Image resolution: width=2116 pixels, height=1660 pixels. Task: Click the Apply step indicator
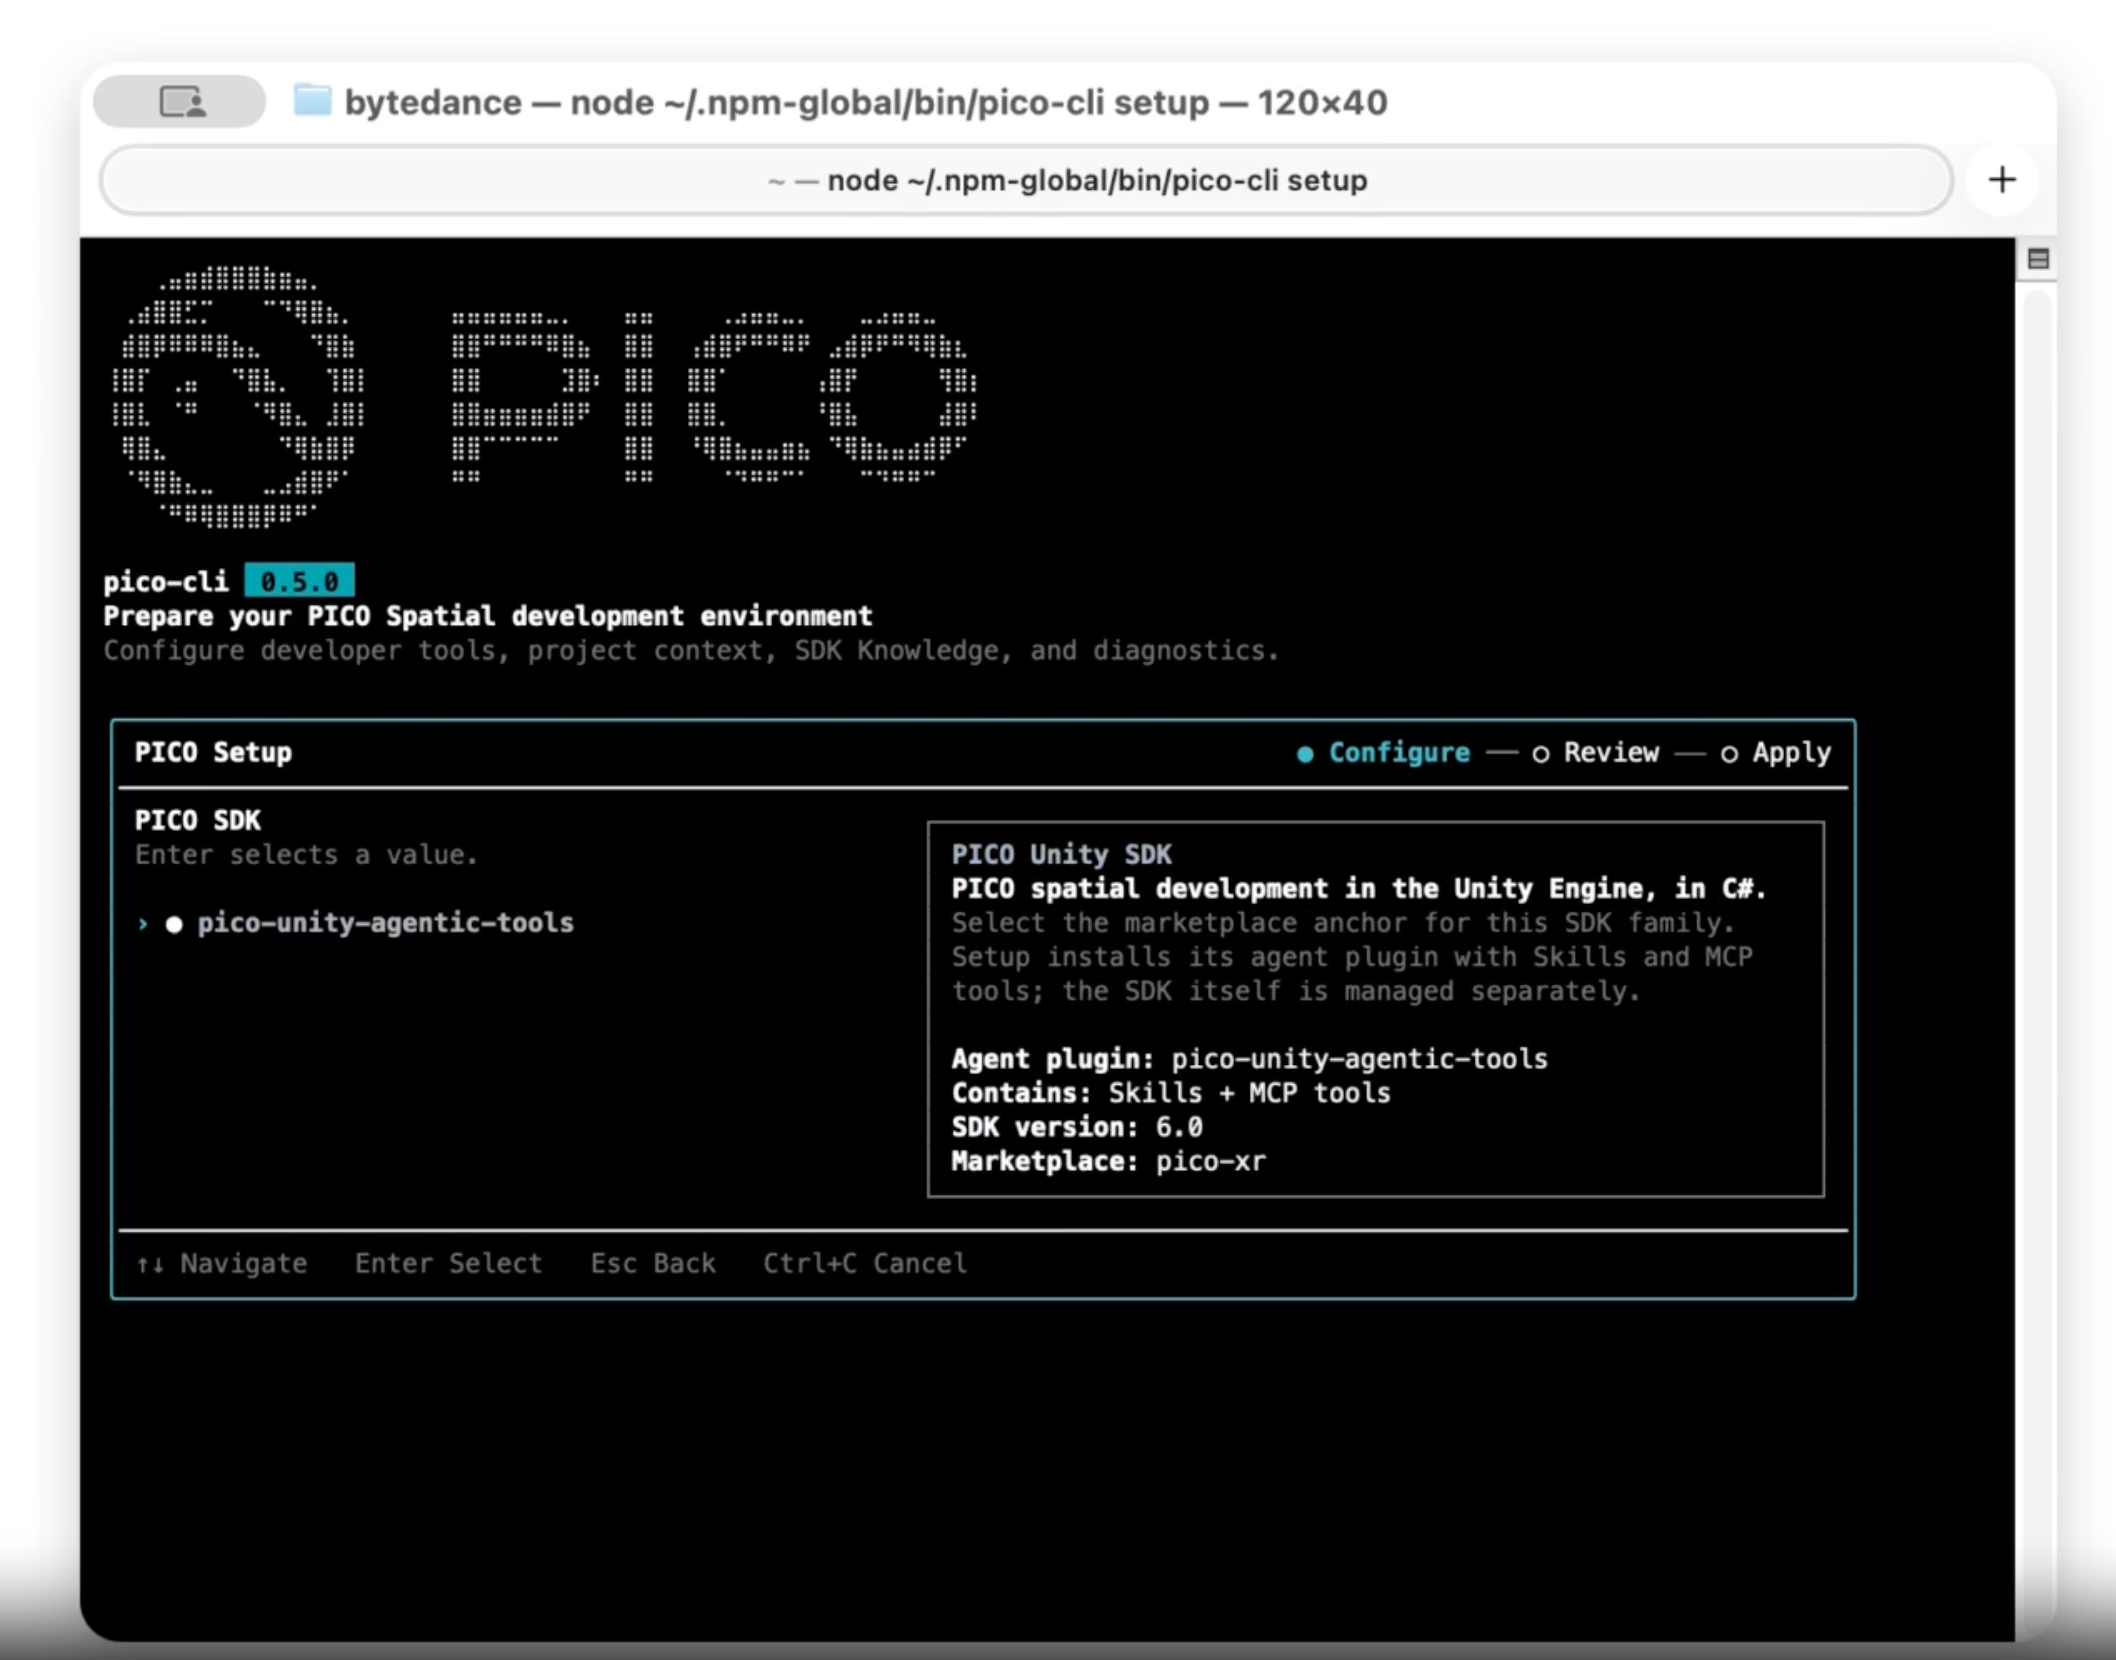pyautogui.click(x=1776, y=752)
